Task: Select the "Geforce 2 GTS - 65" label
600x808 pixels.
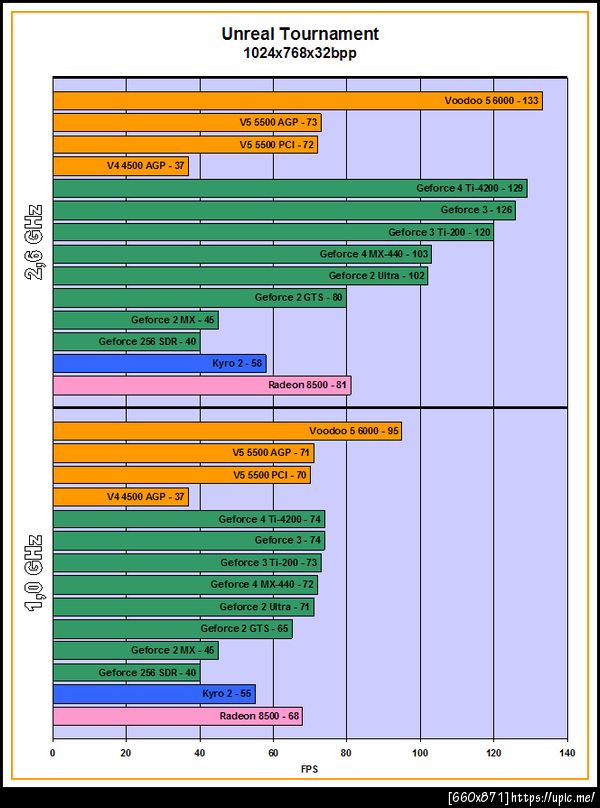Action: click(x=245, y=629)
